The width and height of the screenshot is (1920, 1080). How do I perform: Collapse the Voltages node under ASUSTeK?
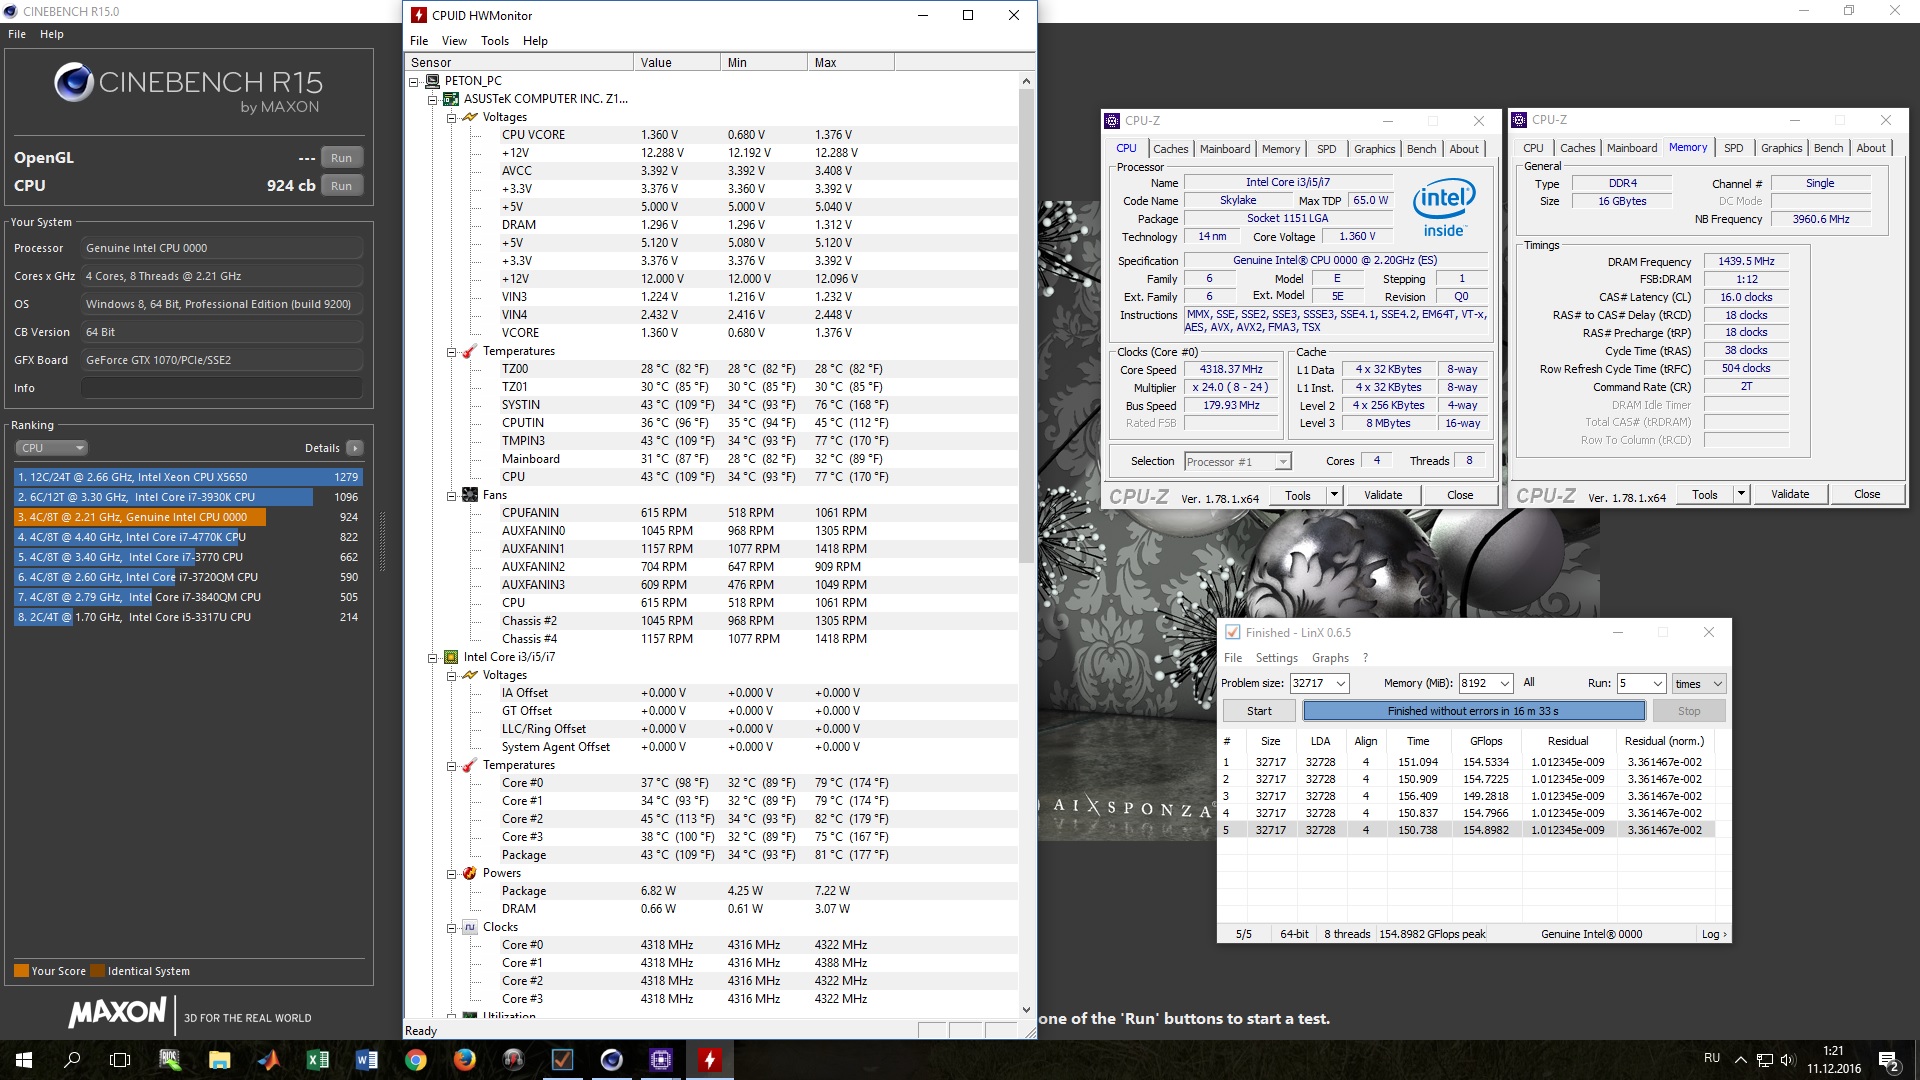pyautogui.click(x=451, y=117)
